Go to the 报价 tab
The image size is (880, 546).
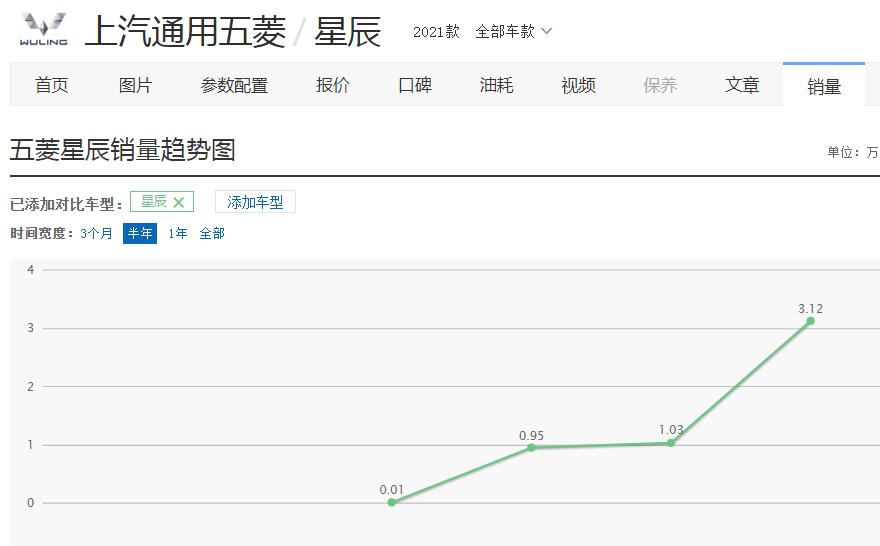coord(333,85)
